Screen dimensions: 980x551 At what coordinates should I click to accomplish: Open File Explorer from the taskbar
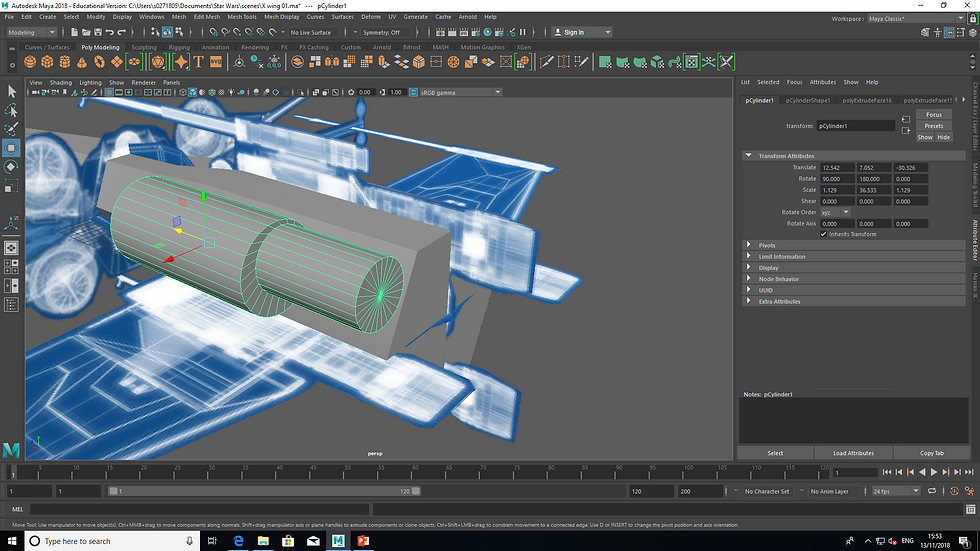coord(263,541)
